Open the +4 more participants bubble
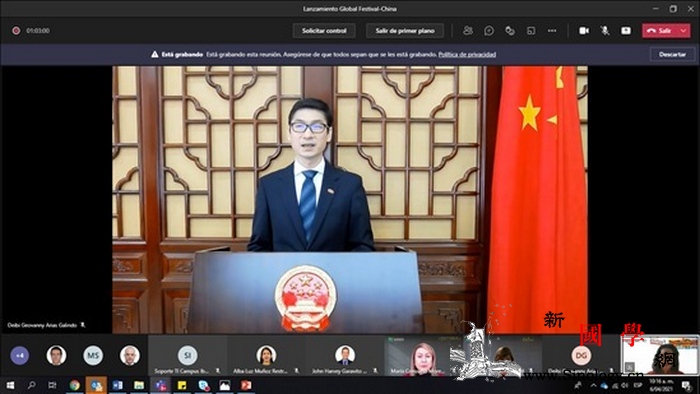The height and width of the screenshot is (394, 700). coord(20,356)
